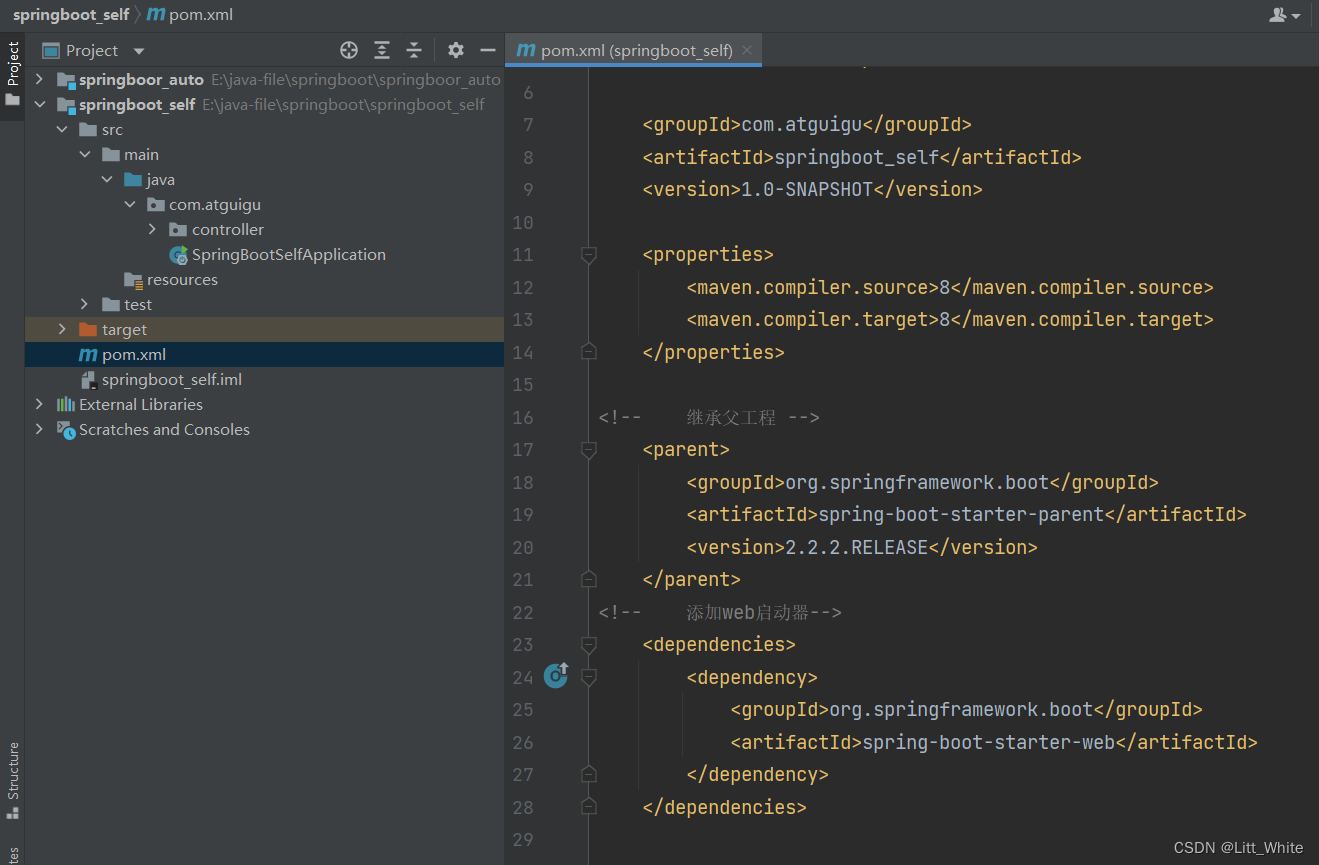Screen dimensions: 1319x865
Task: Click the SpringBootSelfApplication class icon
Action: coord(178,254)
